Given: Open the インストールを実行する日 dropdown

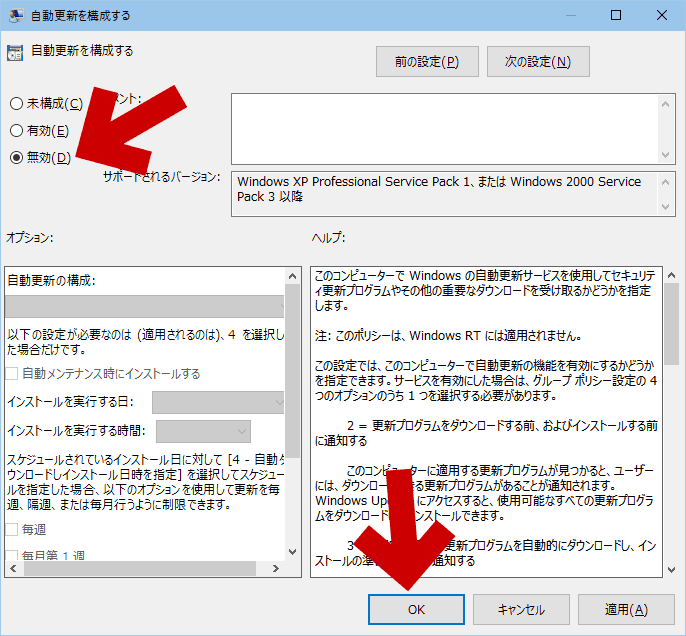Looking at the screenshot, I should pyautogui.click(x=218, y=402).
